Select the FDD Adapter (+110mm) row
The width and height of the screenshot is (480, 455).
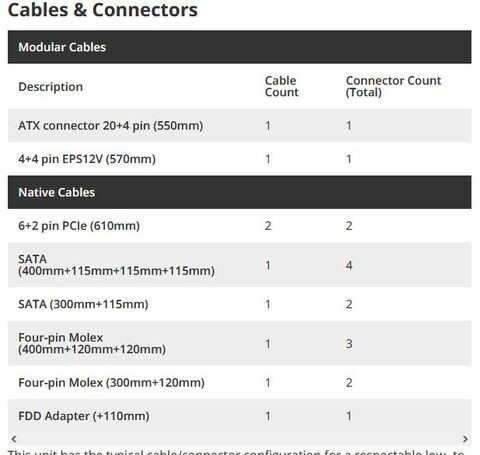click(x=239, y=416)
